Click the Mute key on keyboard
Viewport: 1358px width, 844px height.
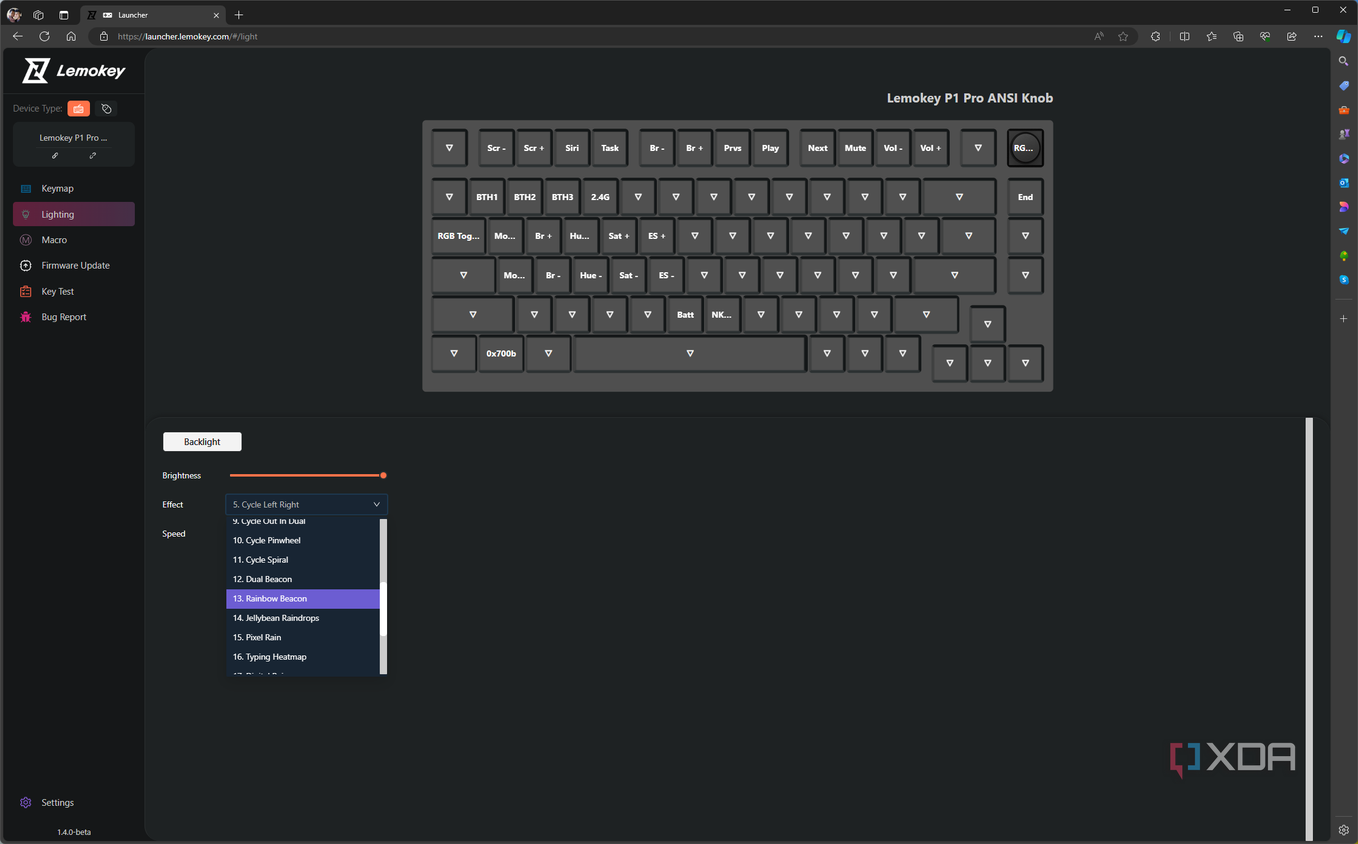pyautogui.click(x=855, y=148)
